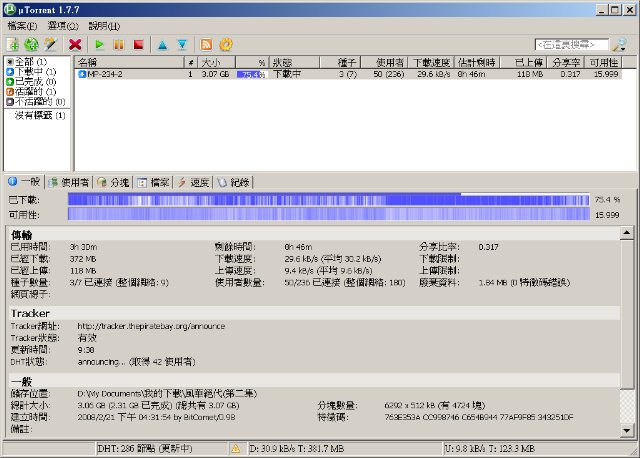
Task: Click the red Stop torrent button
Action: coord(138,44)
